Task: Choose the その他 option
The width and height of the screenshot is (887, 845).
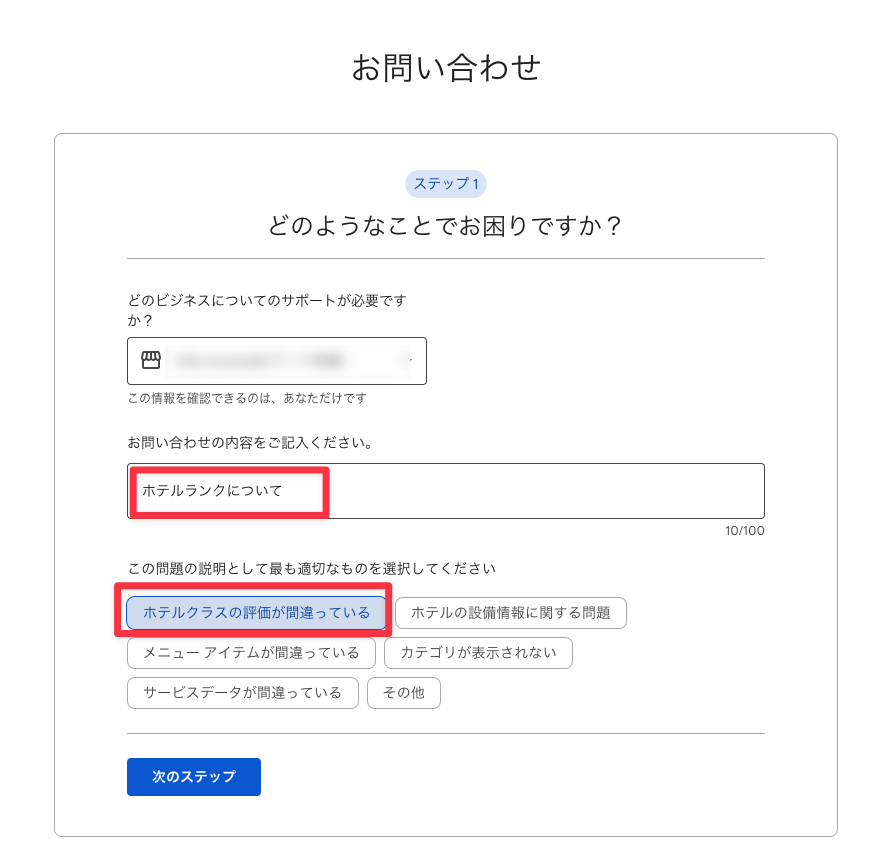Action: pos(403,693)
